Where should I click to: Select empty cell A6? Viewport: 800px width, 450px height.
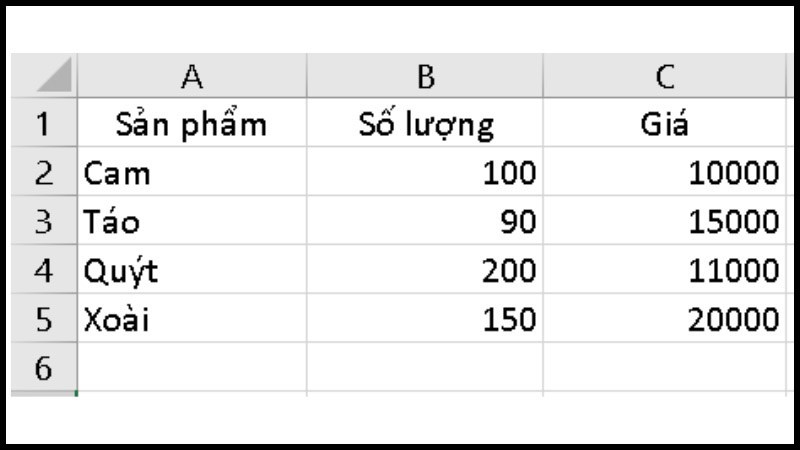point(192,367)
